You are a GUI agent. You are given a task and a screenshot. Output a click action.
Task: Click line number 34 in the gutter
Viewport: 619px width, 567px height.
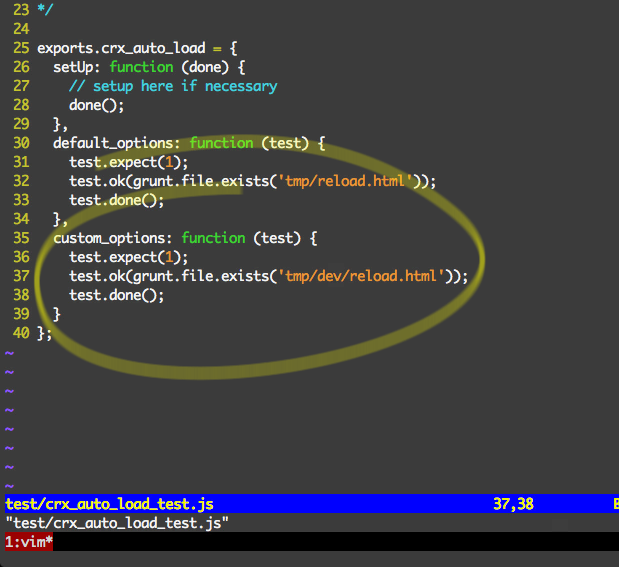point(21,219)
